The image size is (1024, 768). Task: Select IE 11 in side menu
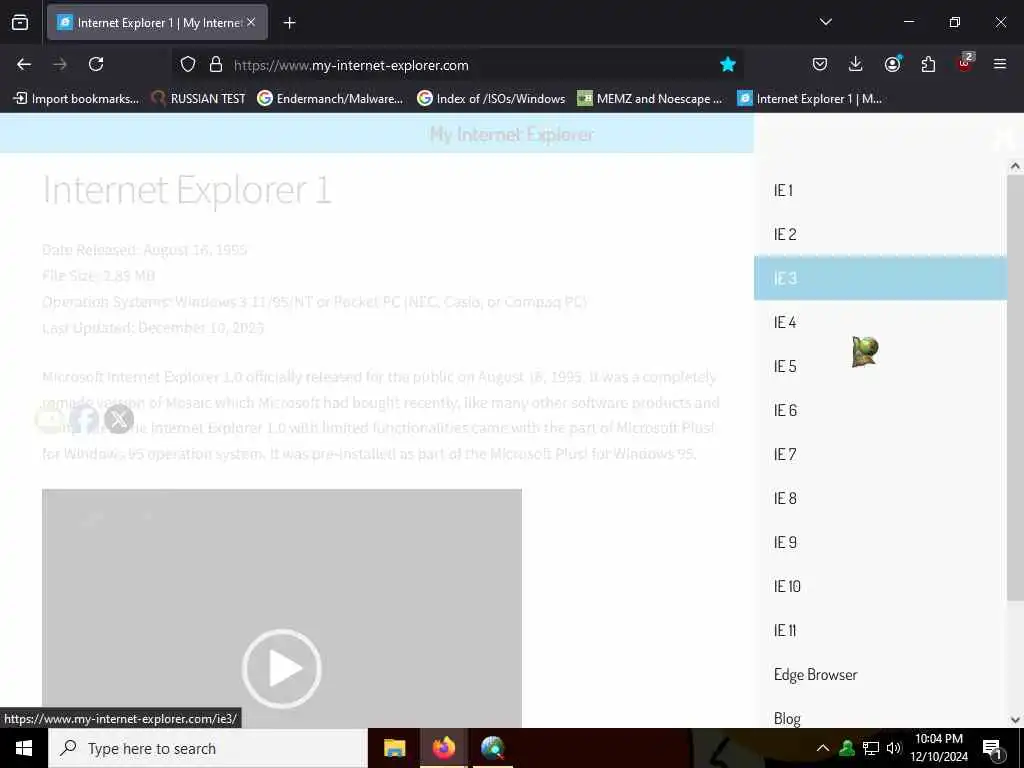pyautogui.click(x=880, y=630)
